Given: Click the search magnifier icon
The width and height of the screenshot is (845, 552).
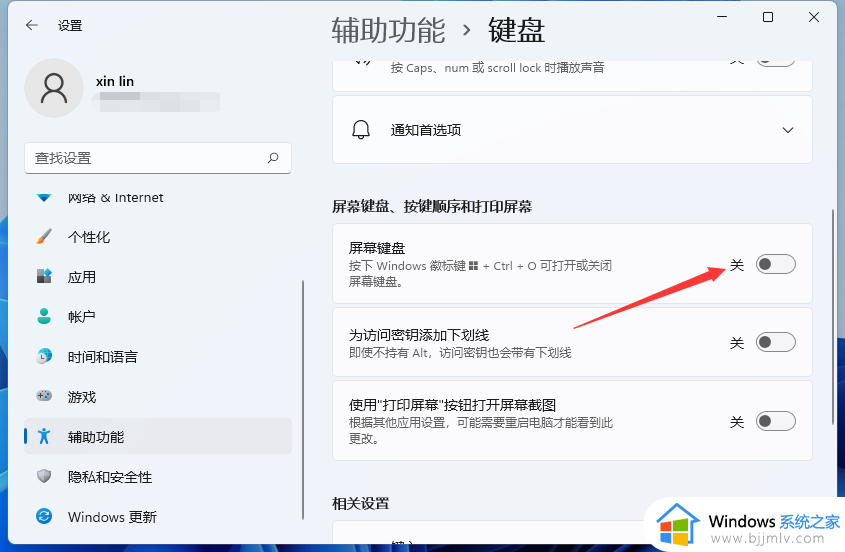Looking at the screenshot, I should 273,158.
